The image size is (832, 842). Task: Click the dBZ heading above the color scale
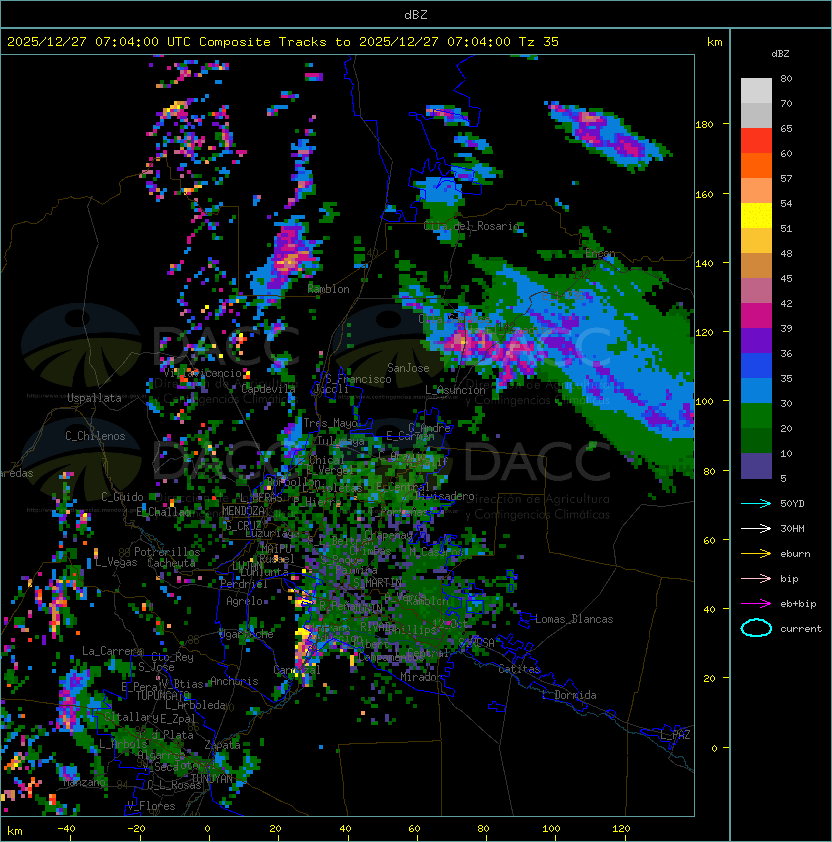click(x=780, y=54)
